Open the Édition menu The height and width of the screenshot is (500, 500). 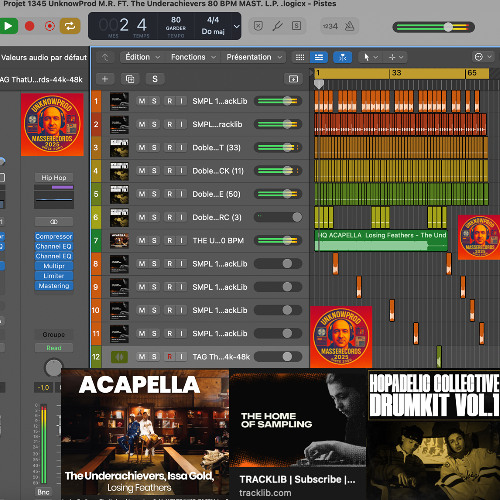tap(142, 57)
